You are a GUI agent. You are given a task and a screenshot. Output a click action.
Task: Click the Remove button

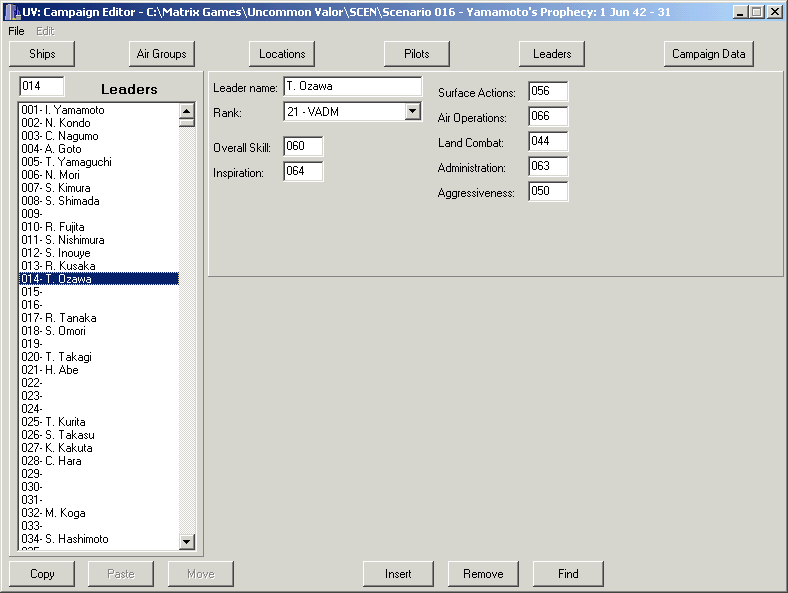[483, 574]
